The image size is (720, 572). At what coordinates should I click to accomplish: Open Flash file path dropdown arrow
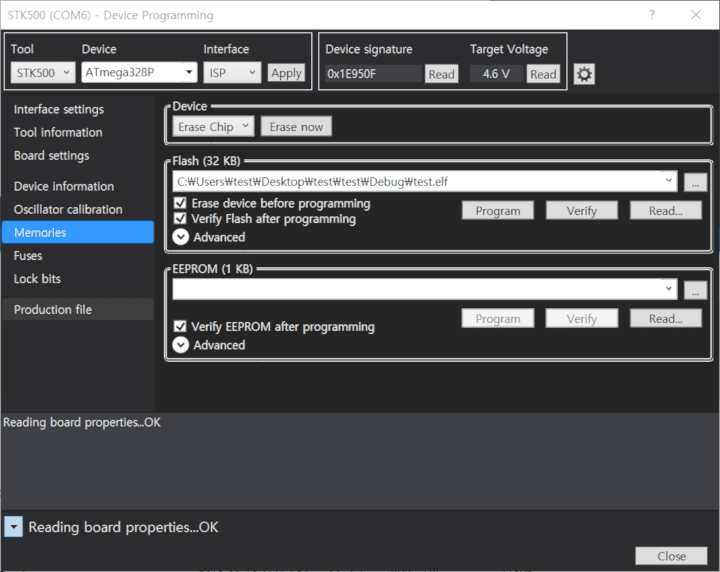(668, 181)
